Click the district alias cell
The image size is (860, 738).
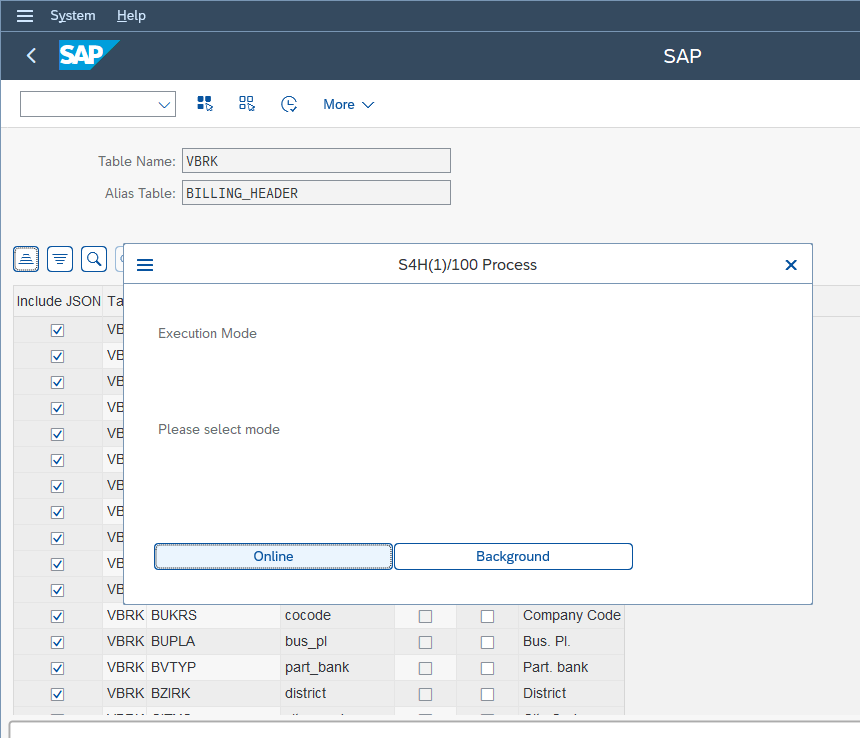pos(337,694)
